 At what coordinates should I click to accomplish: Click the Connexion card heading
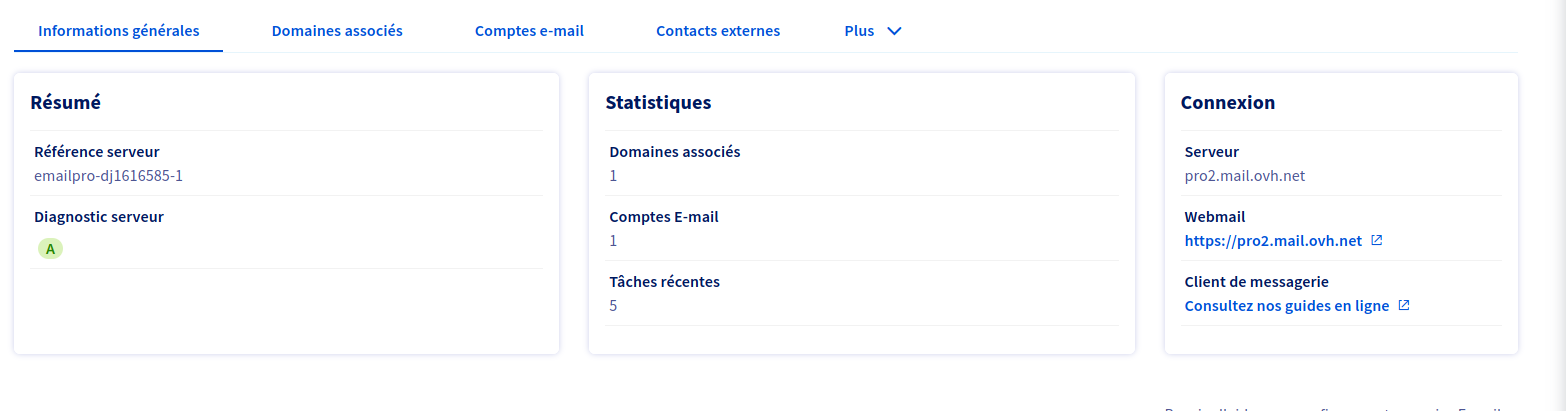(1227, 102)
